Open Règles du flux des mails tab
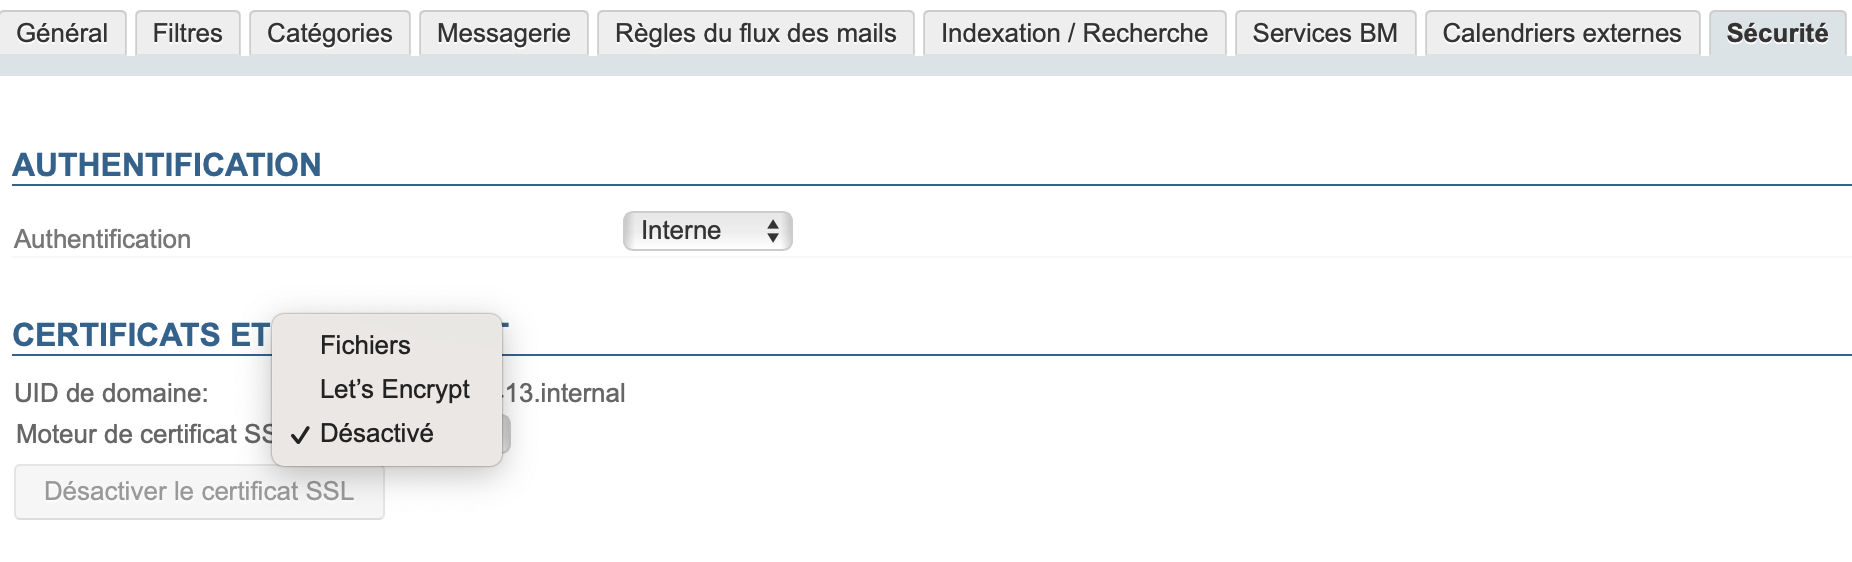Viewport: 1852px width, 562px height. point(755,33)
